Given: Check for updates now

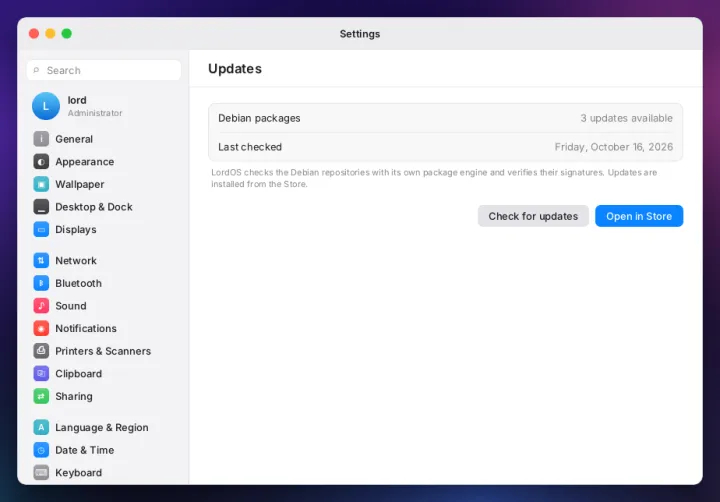Looking at the screenshot, I should click(533, 216).
